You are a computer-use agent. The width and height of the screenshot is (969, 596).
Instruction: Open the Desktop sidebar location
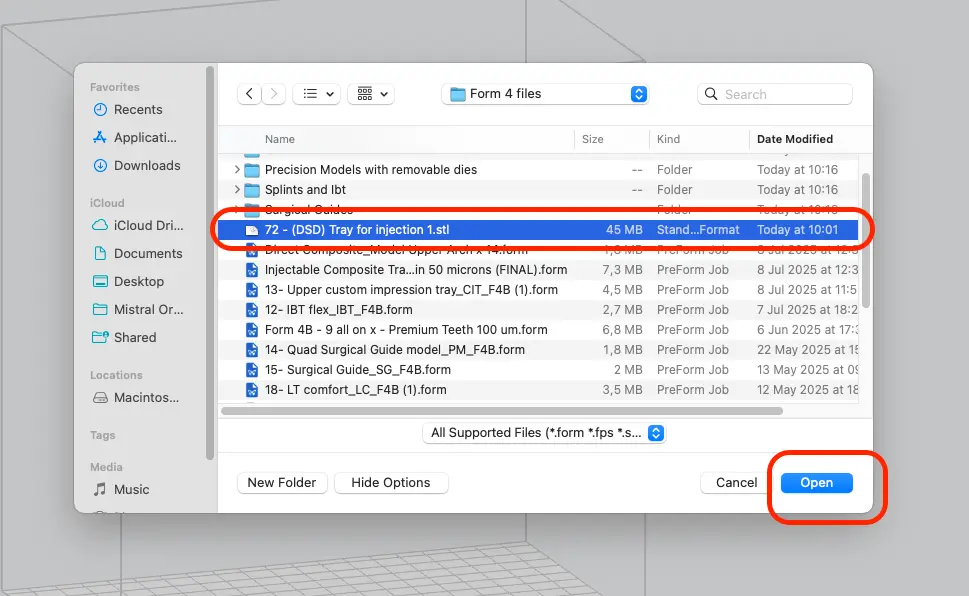(138, 282)
